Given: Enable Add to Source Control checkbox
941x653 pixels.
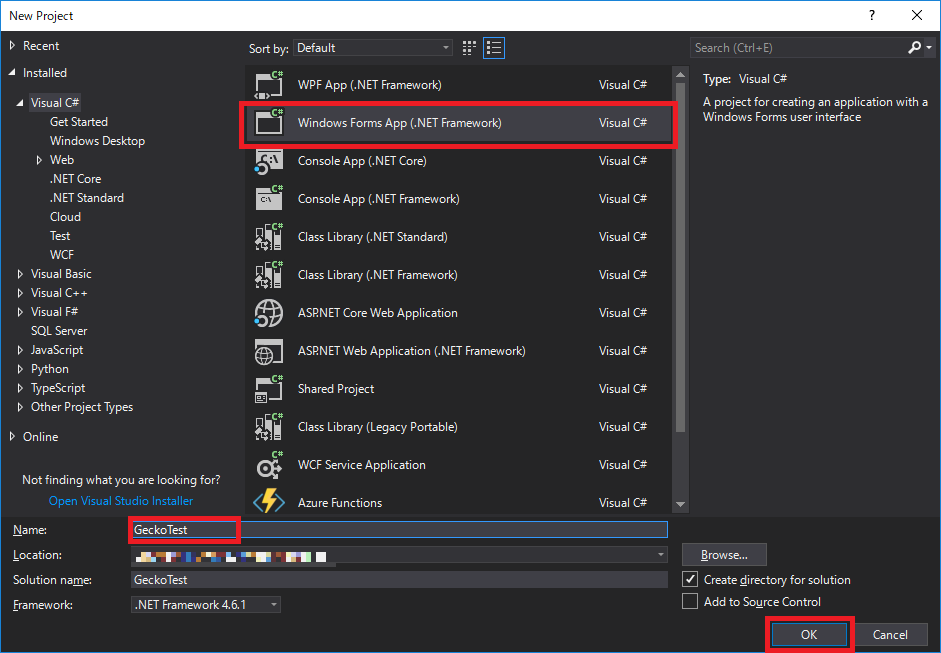Looking at the screenshot, I should [x=690, y=601].
